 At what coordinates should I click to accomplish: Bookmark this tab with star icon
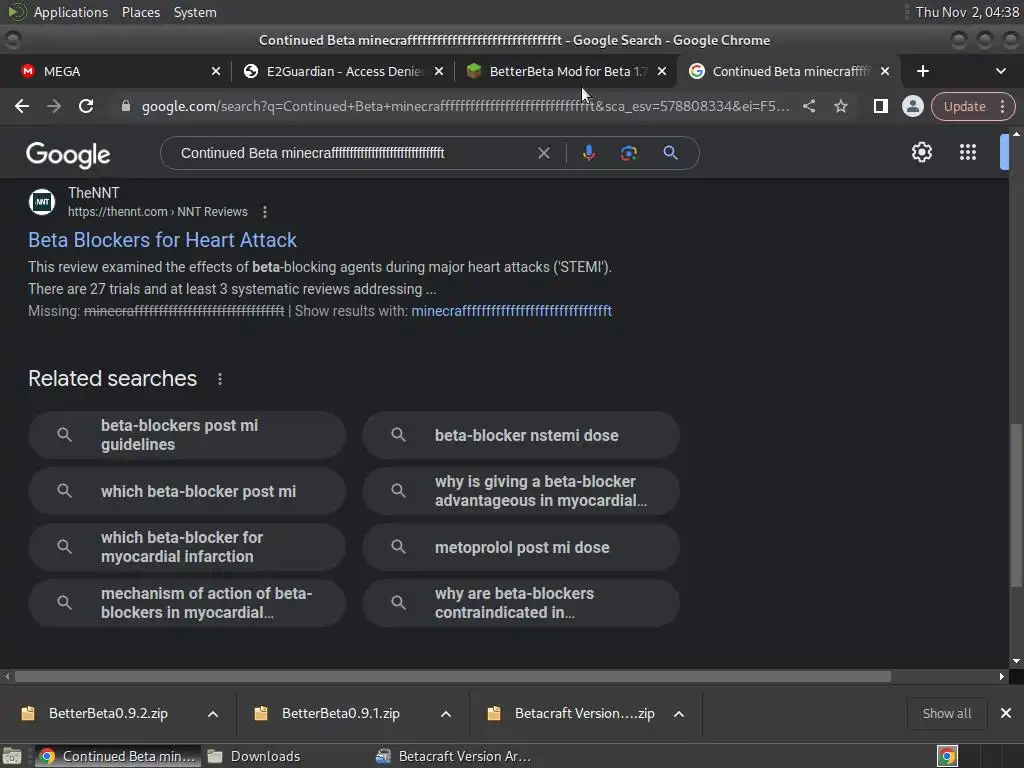[841, 106]
